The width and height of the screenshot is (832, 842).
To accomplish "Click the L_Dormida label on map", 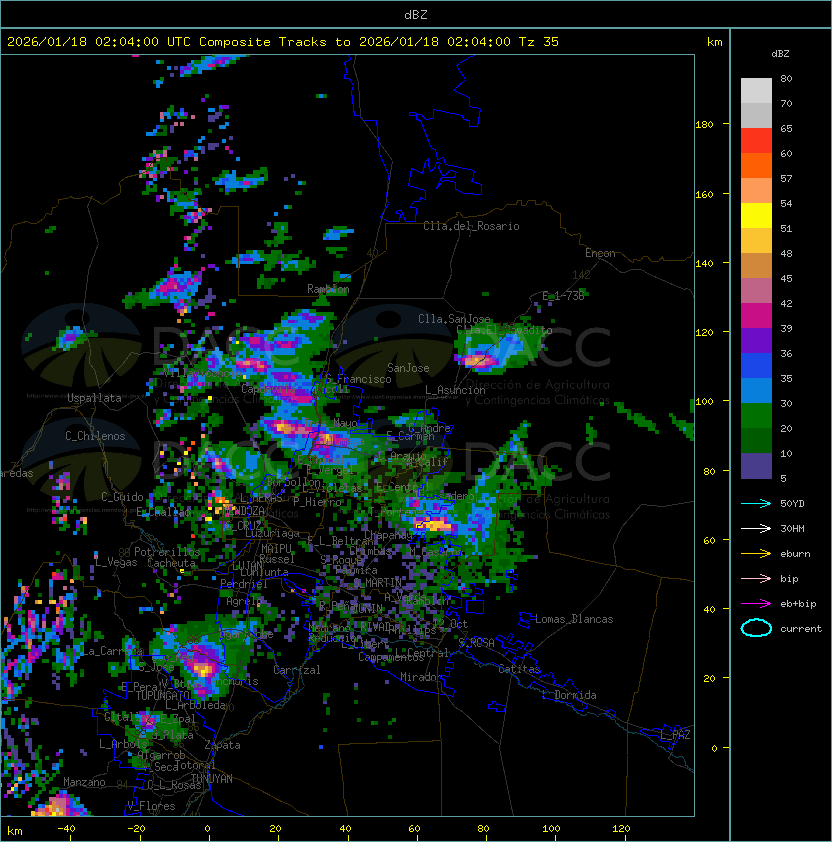I will 569,695.
